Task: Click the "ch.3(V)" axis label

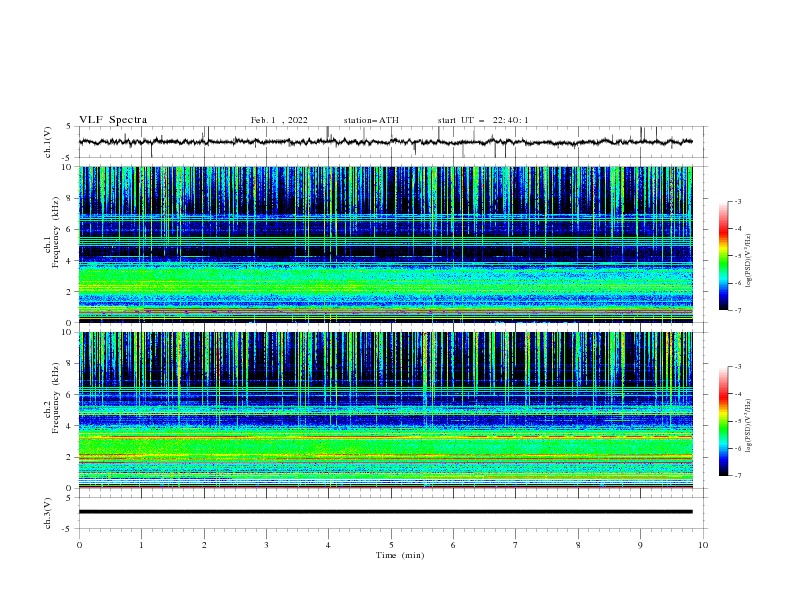Action: [48, 513]
